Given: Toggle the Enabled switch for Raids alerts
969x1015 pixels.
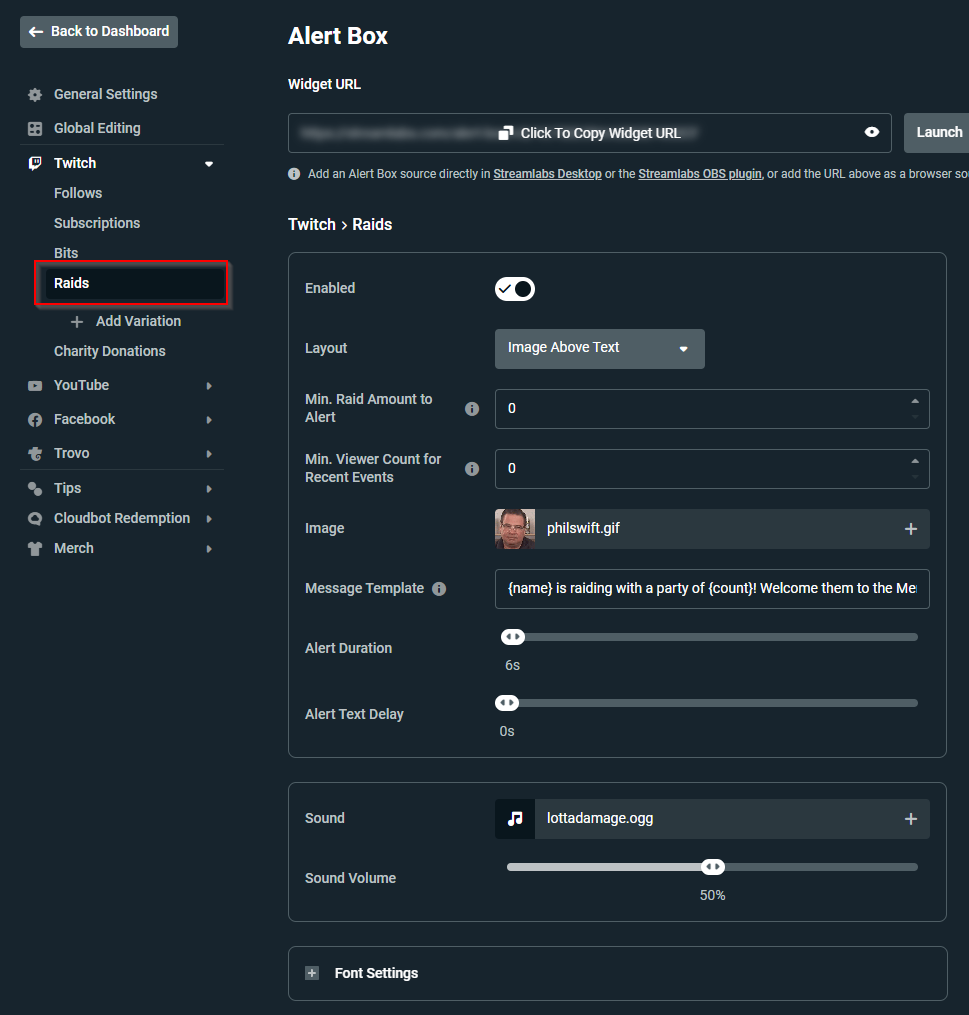Looking at the screenshot, I should click(x=515, y=289).
